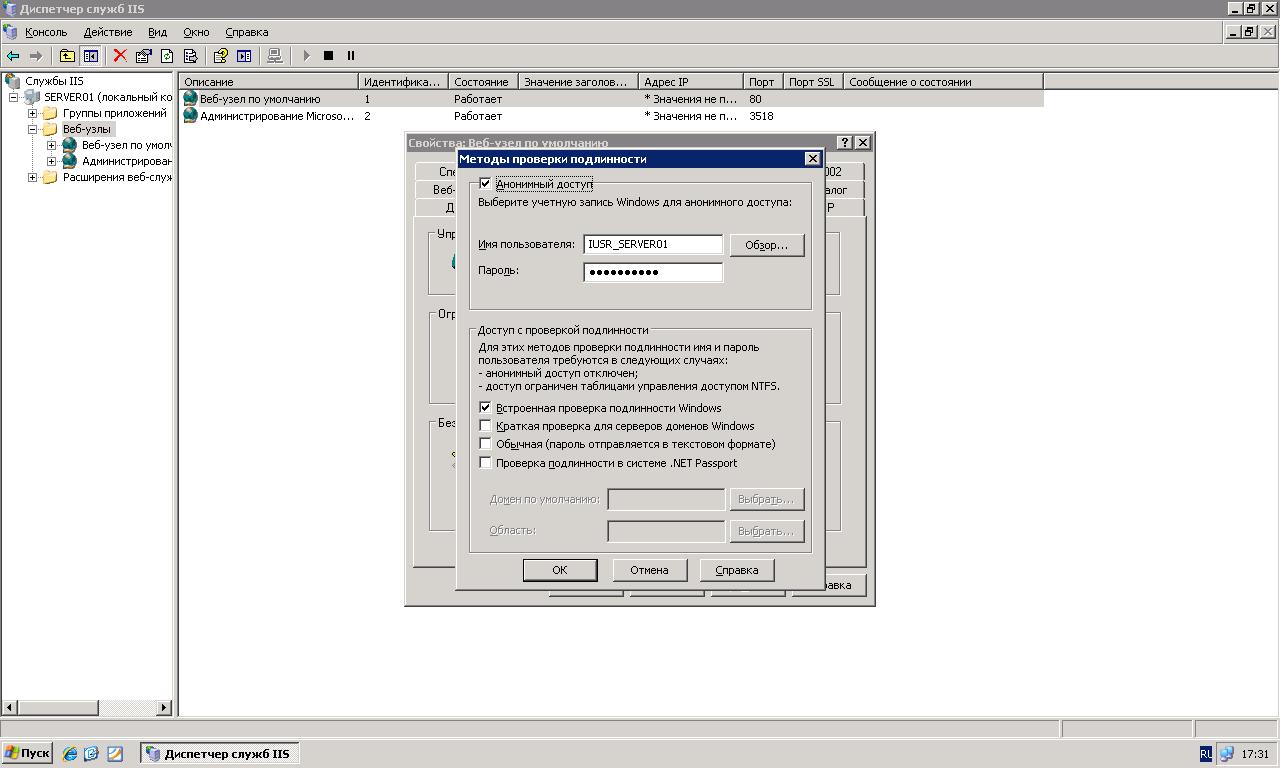Click the Службы IIS root icon in tree

click(x=13, y=81)
